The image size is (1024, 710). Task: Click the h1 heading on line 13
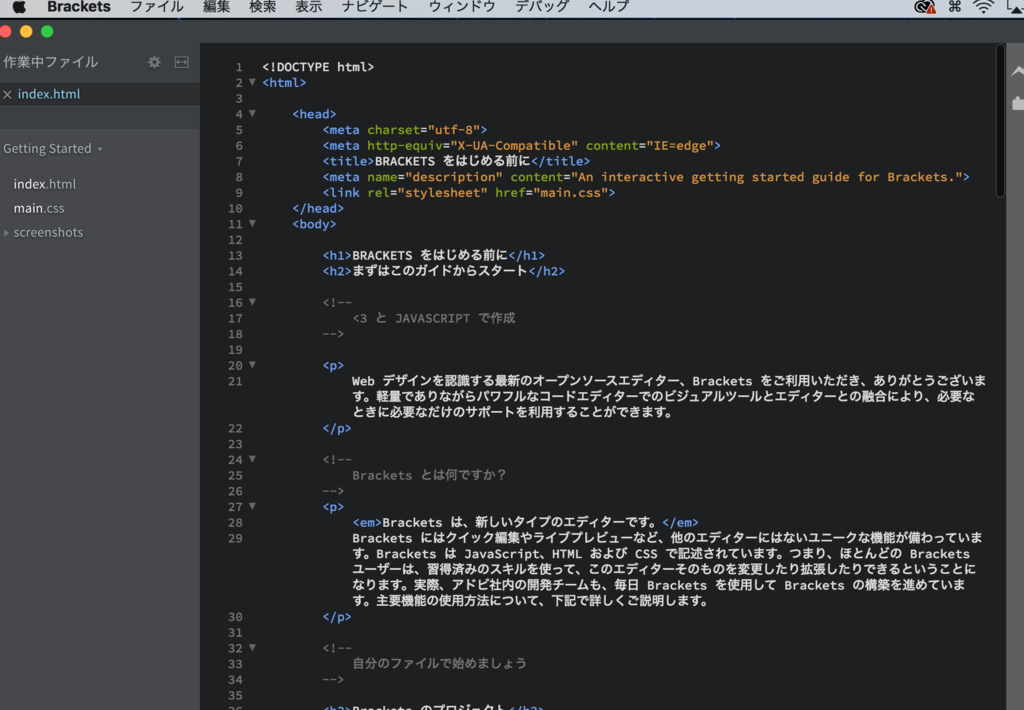tap(434, 255)
